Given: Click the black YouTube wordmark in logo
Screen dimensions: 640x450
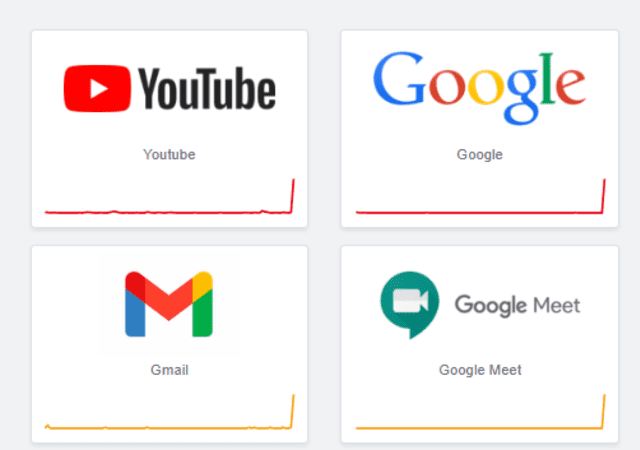Looking at the screenshot, I should [x=207, y=89].
